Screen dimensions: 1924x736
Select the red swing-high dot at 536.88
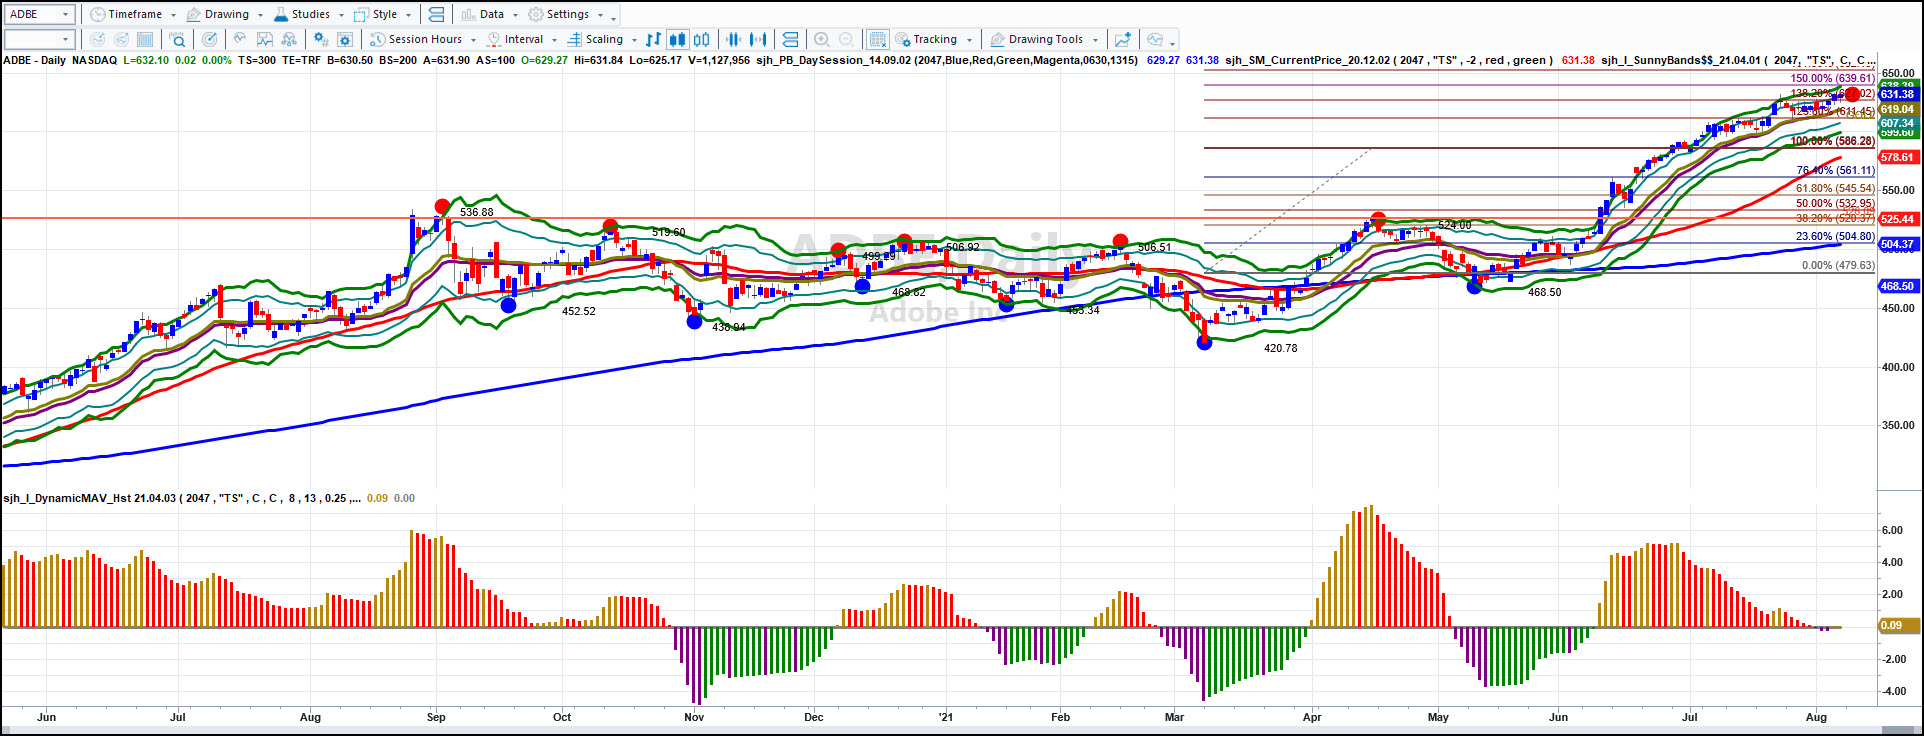442,207
